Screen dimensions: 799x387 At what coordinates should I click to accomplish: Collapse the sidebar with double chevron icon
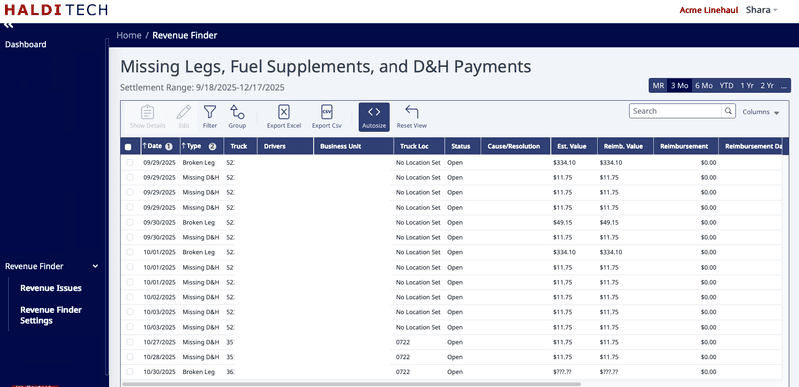pos(9,25)
